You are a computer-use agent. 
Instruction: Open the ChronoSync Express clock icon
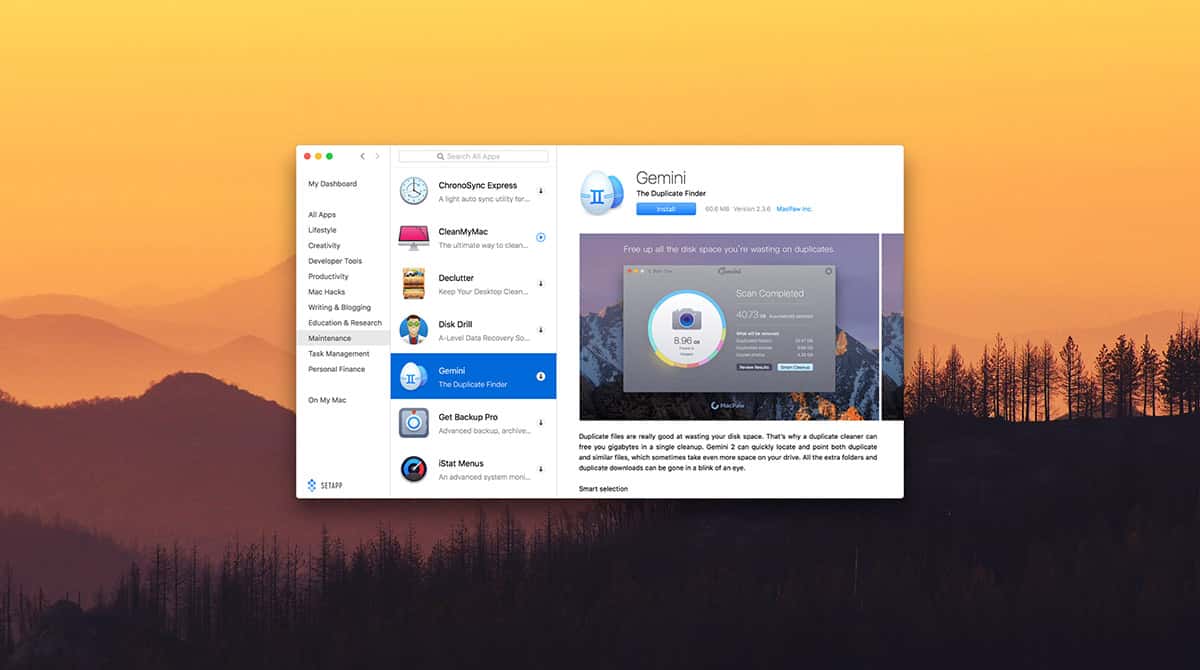414,191
